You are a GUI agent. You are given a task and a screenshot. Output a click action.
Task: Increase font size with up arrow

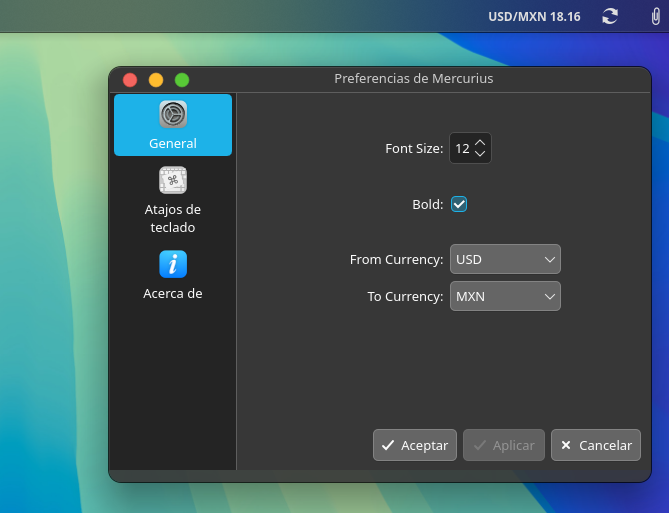pos(480,143)
